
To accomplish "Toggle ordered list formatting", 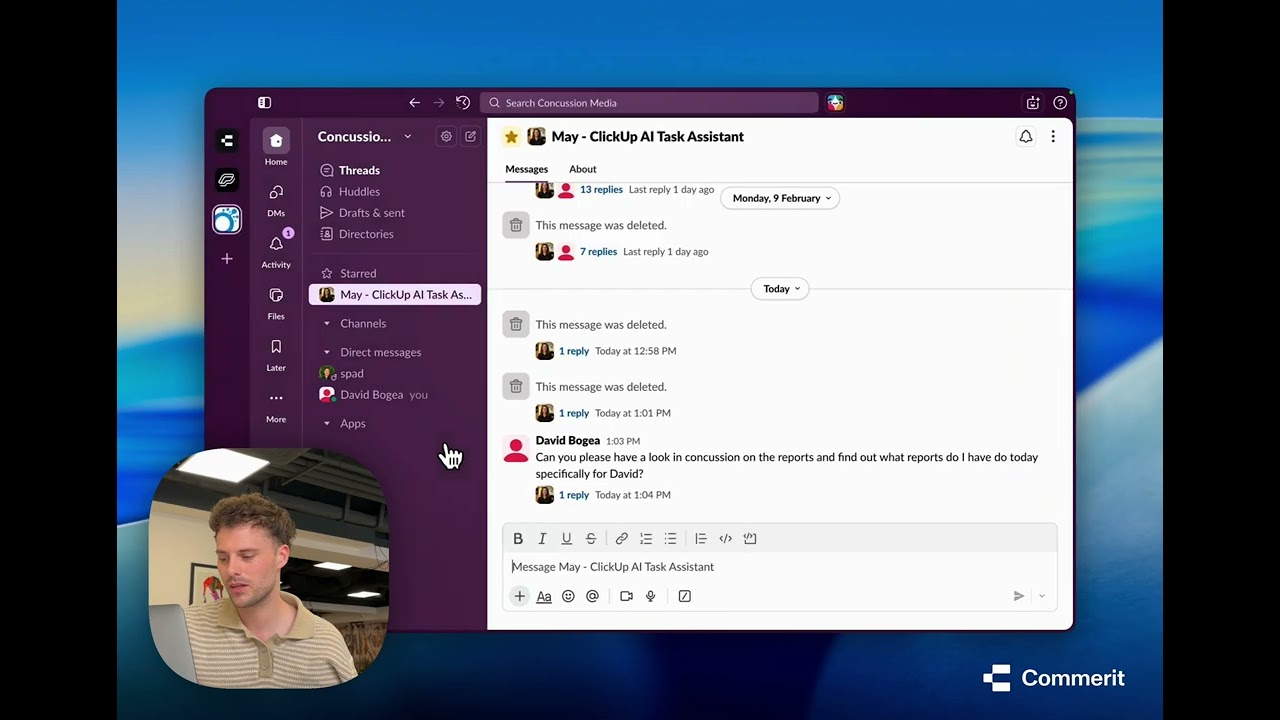I will click(x=646, y=538).
